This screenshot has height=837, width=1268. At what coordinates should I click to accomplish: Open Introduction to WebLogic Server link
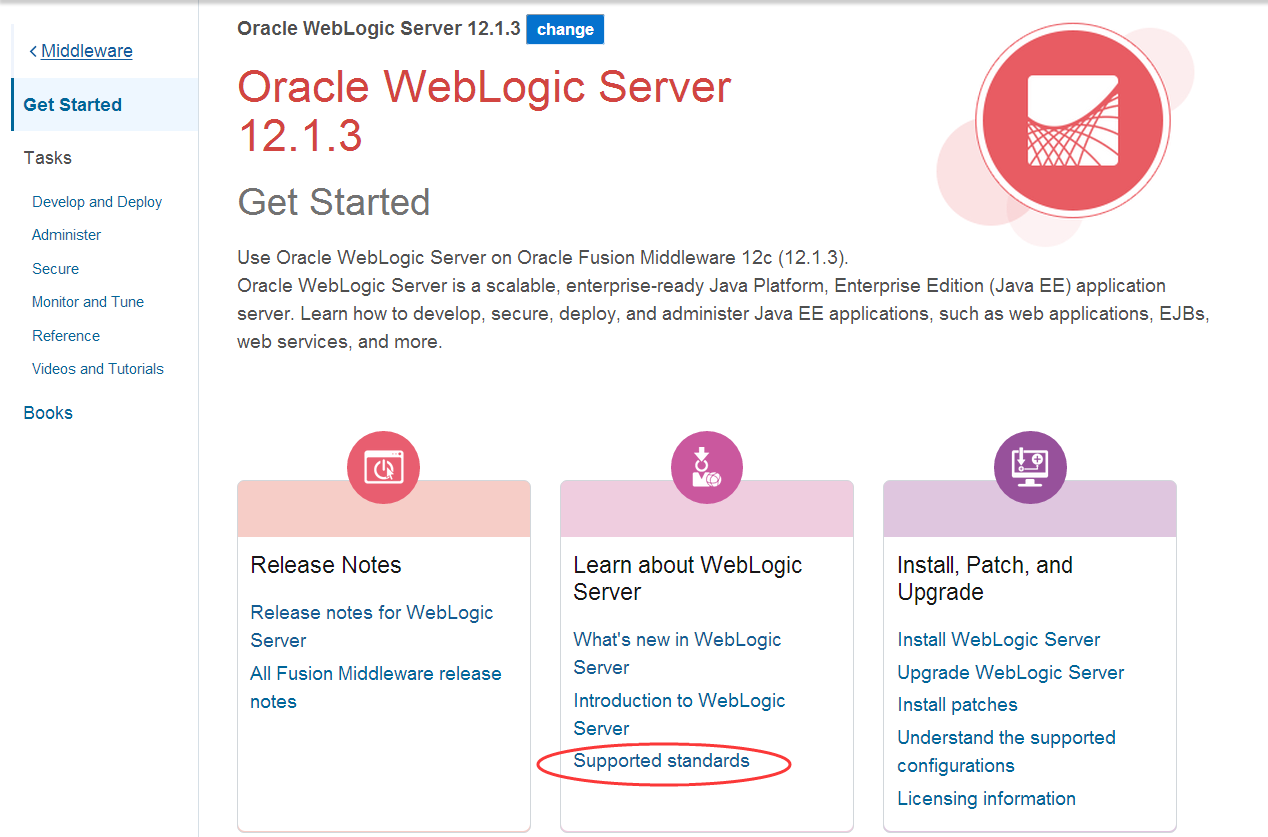(680, 714)
